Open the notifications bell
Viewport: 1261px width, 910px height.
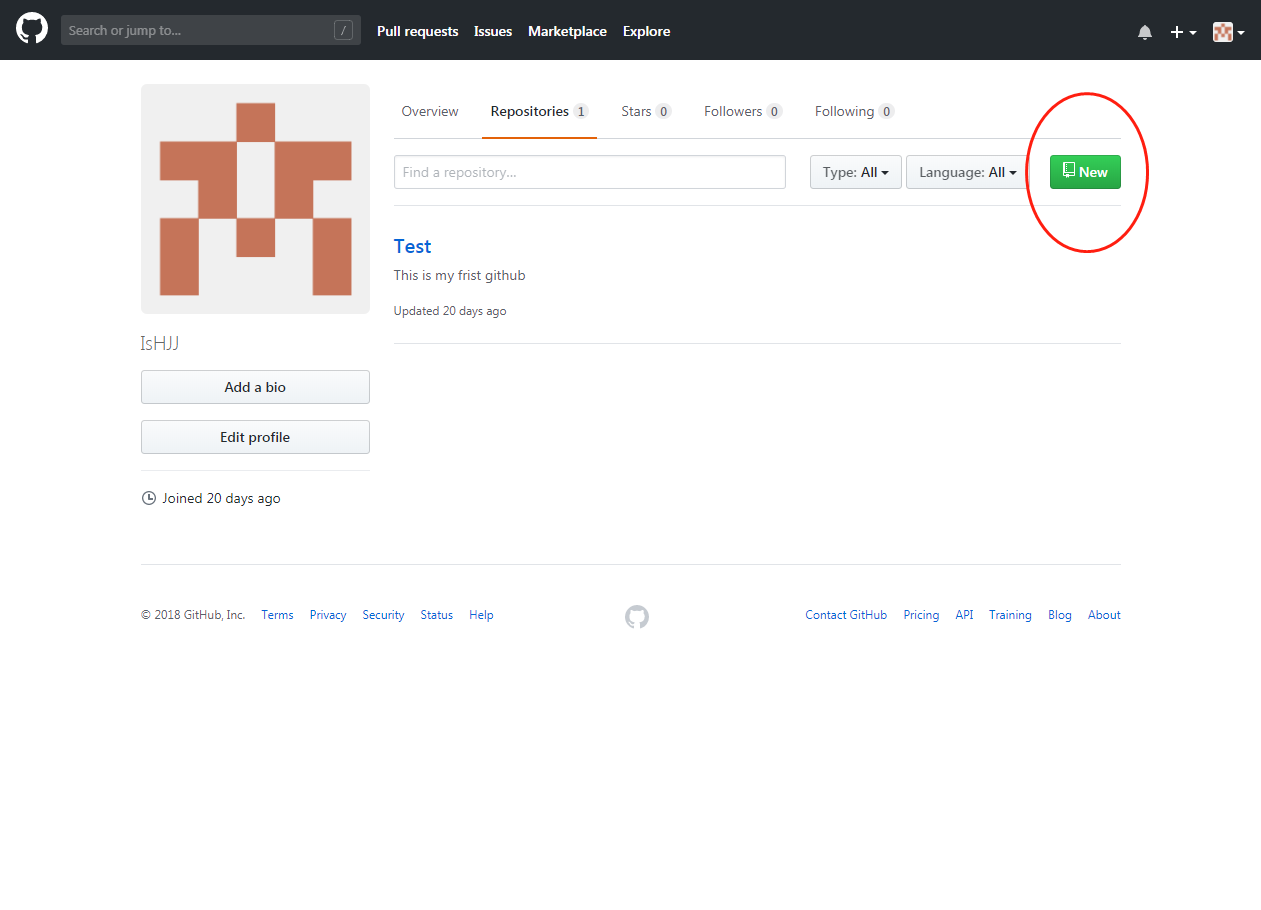click(x=1145, y=32)
